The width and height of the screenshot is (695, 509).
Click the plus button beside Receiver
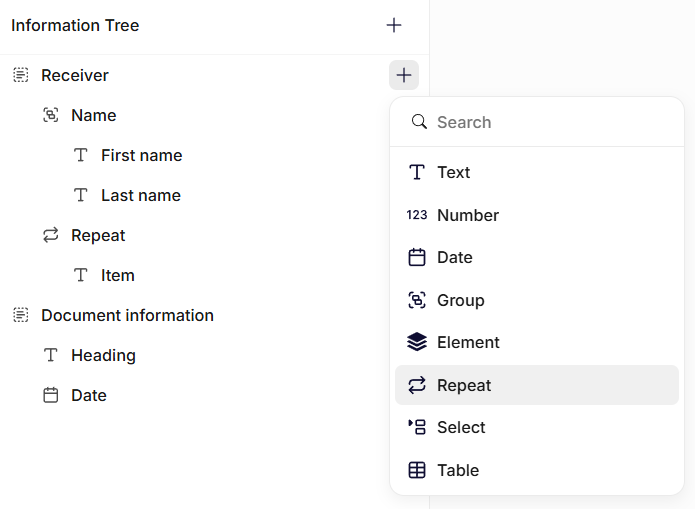click(404, 75)
